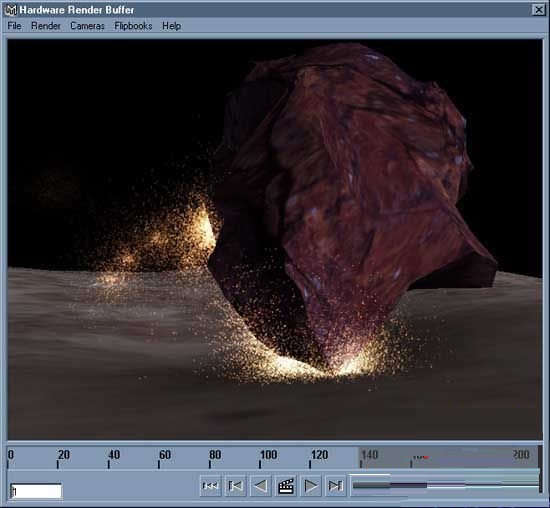Image resolution: width=550 pixels, height=508 pixels.
Task: Click the rewind to start button
Action: click(x=210, y=486)
